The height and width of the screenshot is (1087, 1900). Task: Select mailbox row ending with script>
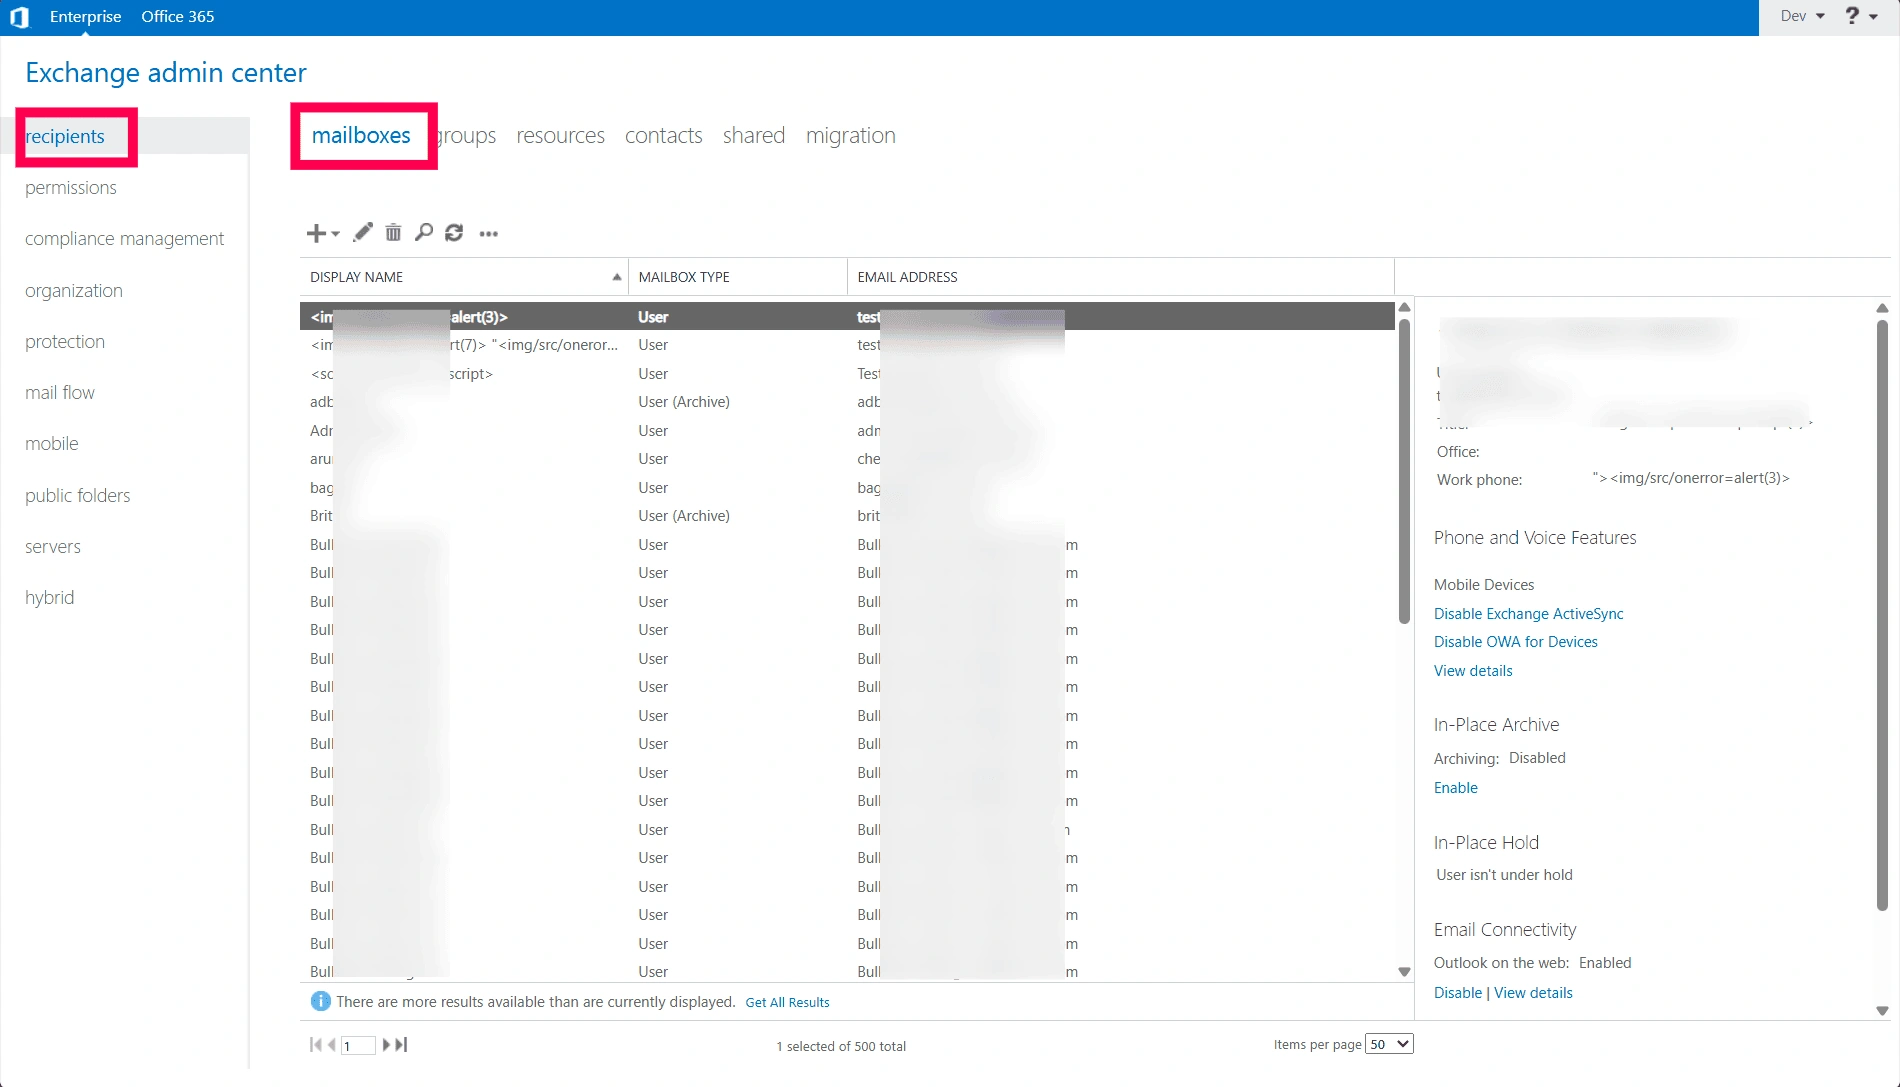point(847,374)
